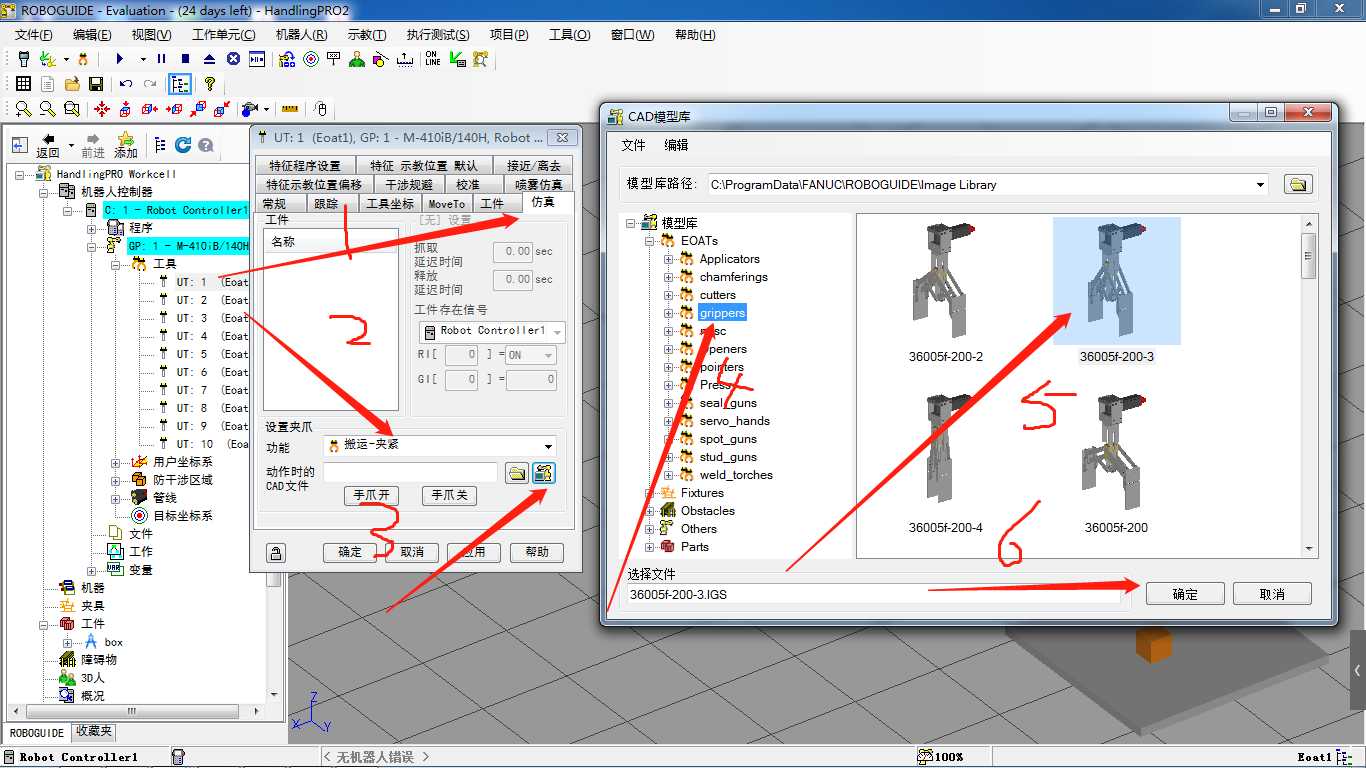Open the 示教(T) menu

[367, 34]
